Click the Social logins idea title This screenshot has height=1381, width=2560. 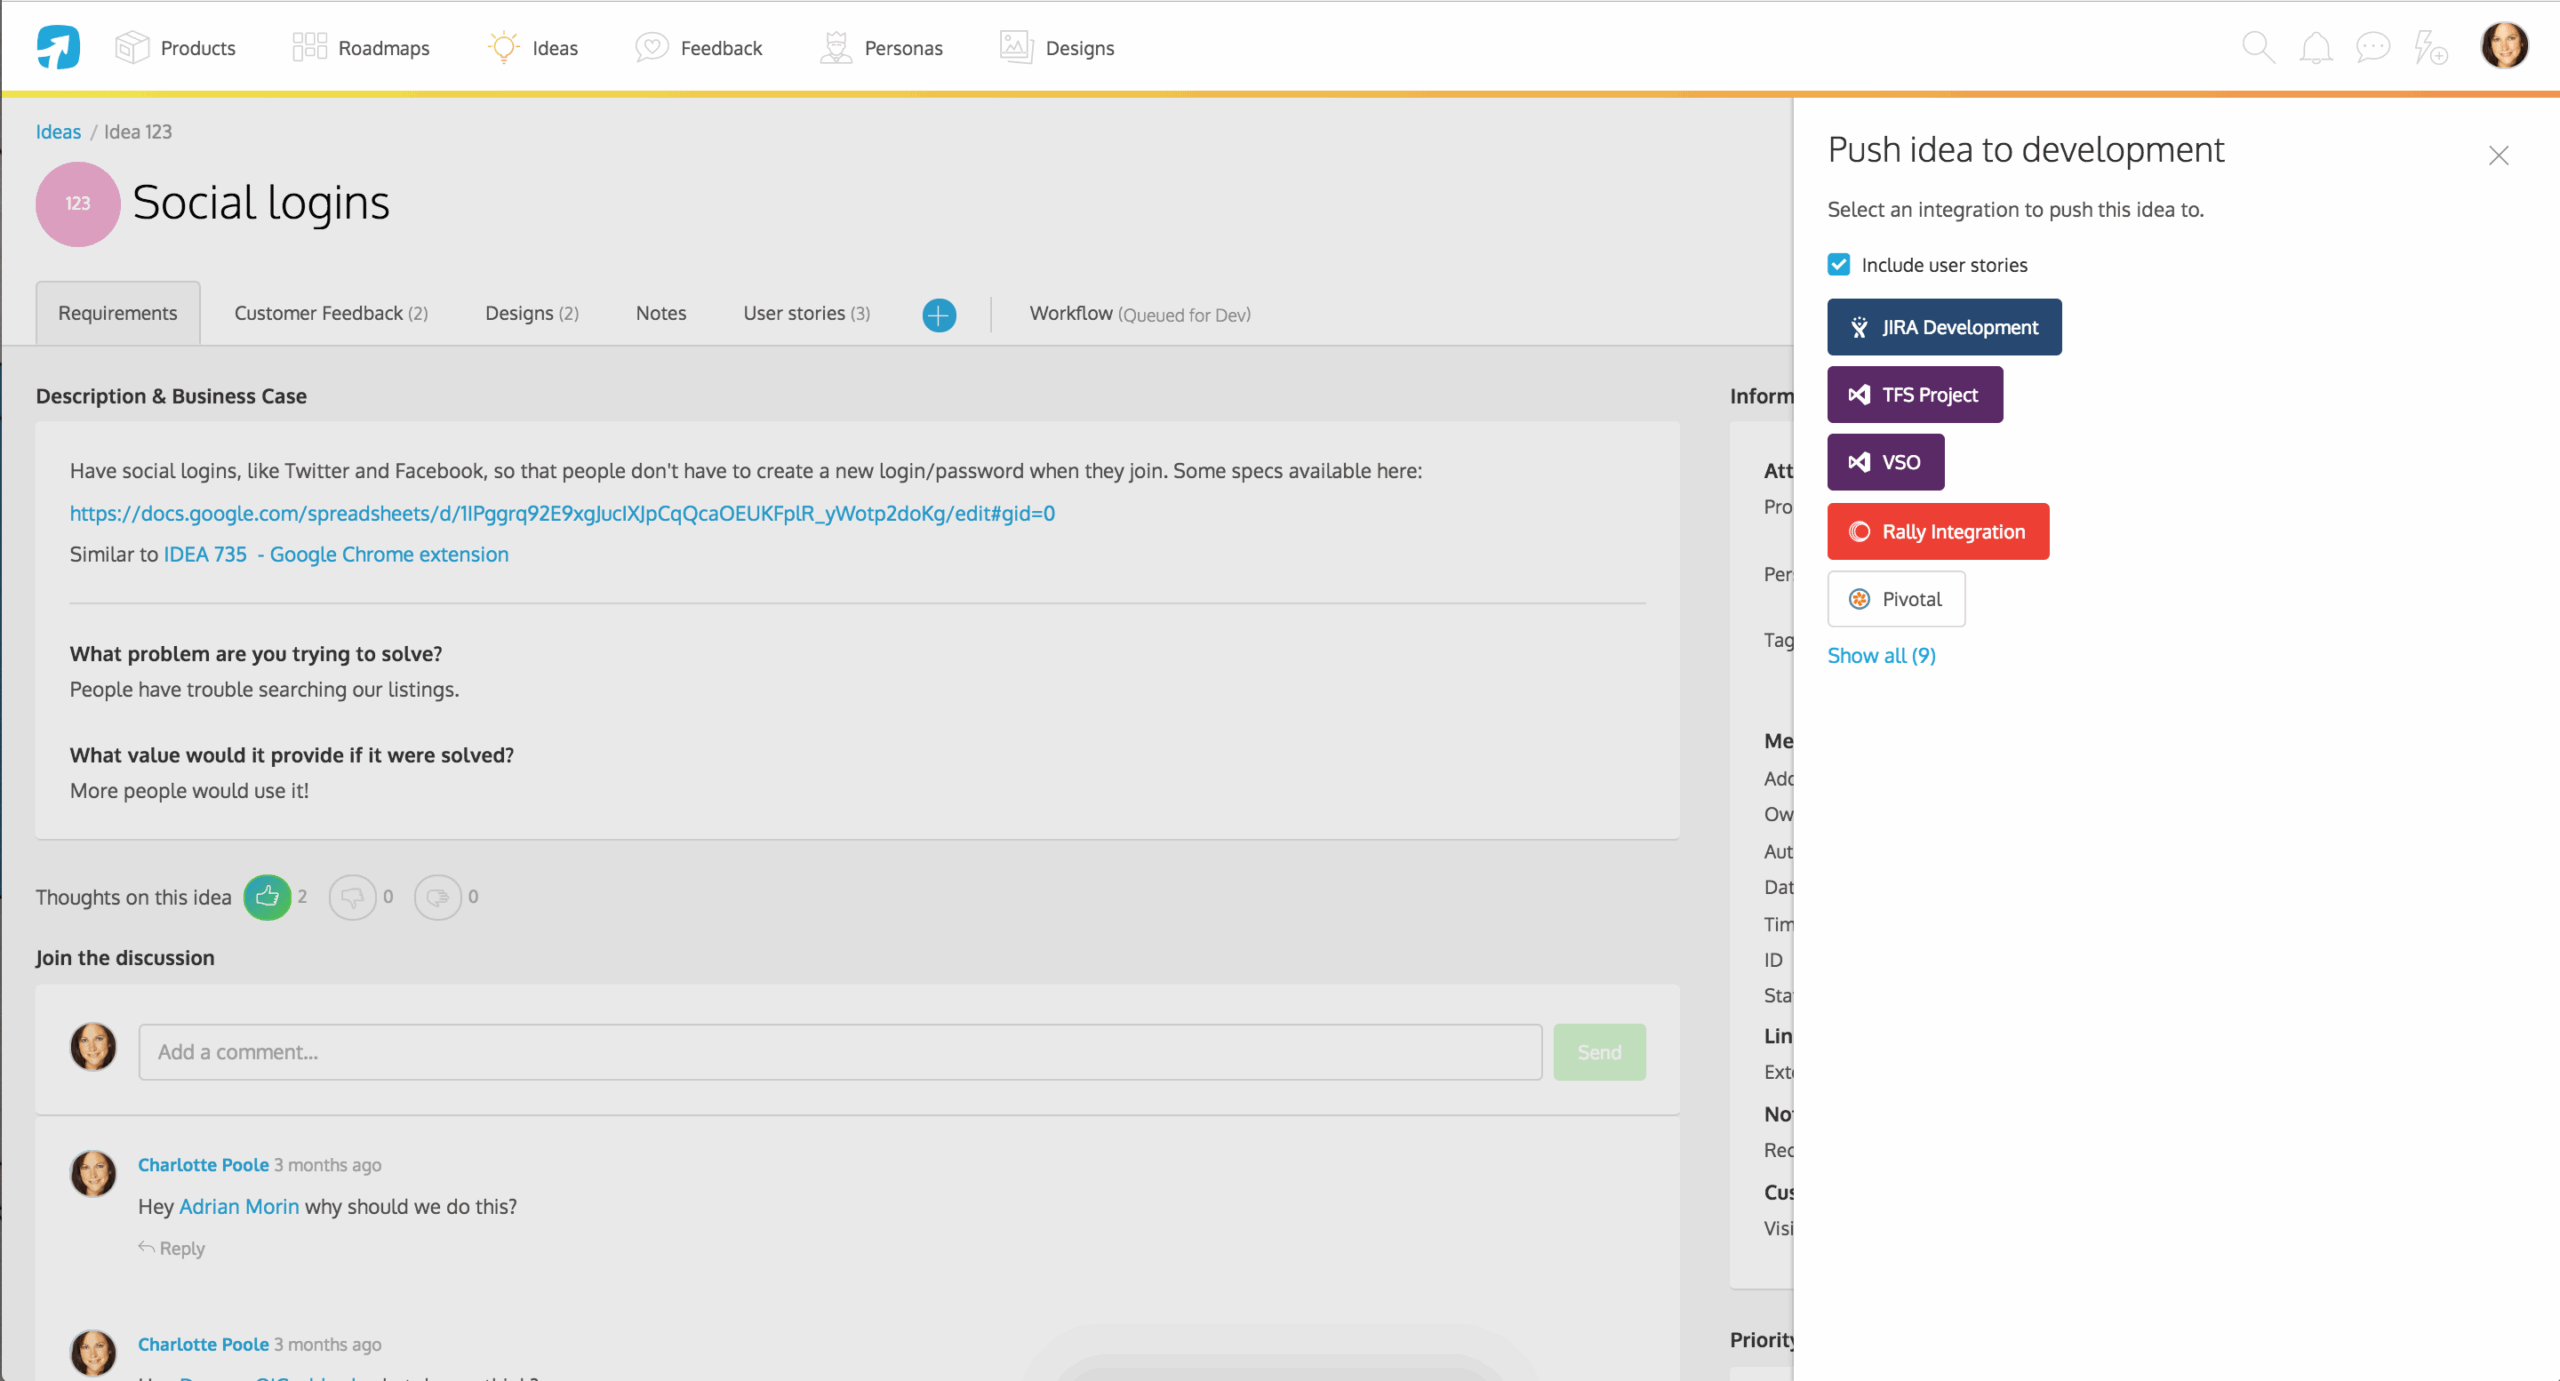[261, 203]
